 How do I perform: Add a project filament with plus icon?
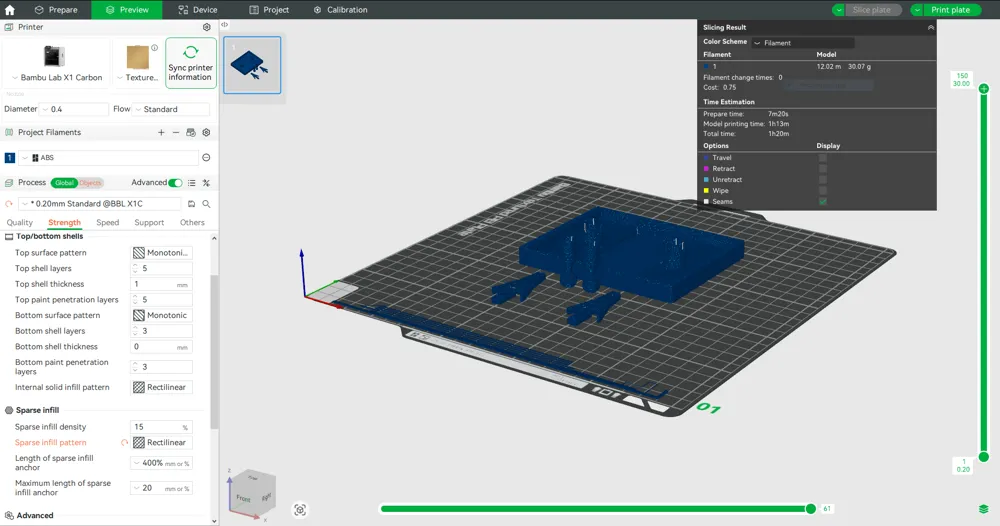pos(161,133)
